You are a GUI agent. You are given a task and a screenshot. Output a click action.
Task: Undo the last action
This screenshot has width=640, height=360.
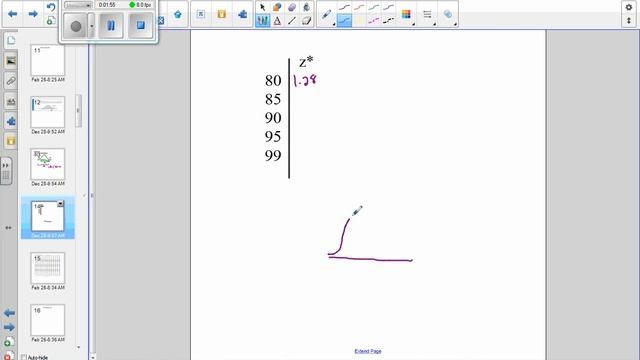51,7
